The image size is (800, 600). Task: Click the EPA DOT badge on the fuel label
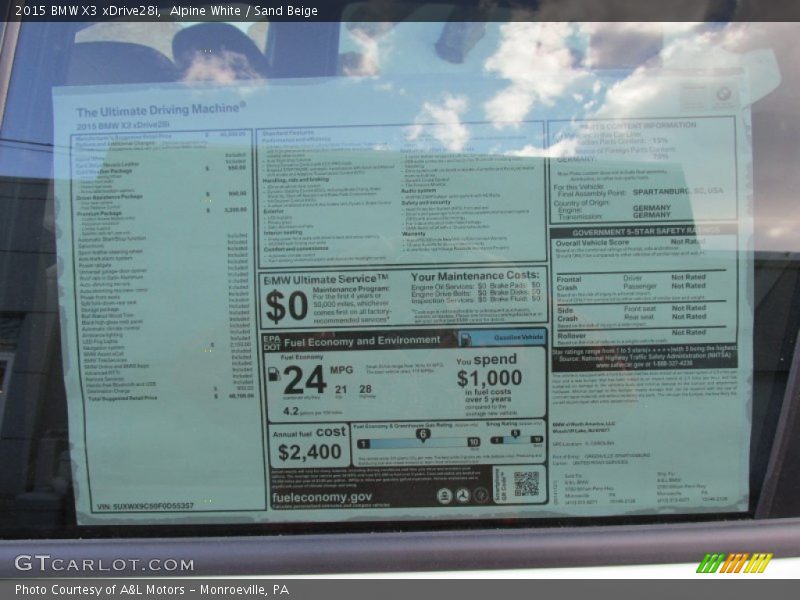271,341
